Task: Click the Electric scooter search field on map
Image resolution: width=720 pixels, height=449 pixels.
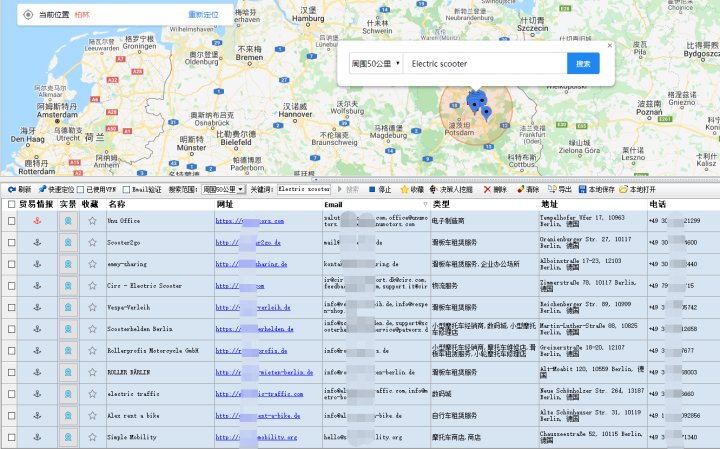Action: [x=485, y=64]
